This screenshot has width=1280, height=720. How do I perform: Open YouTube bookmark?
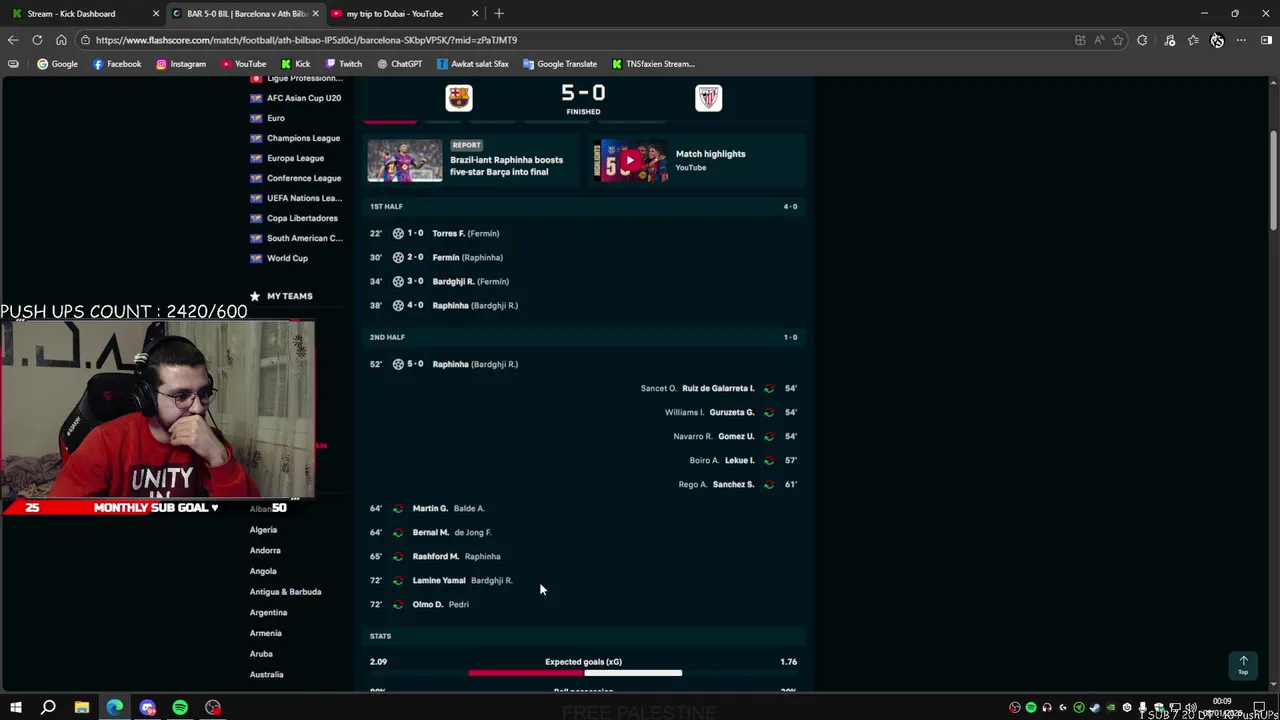click(x=243, y=64)
